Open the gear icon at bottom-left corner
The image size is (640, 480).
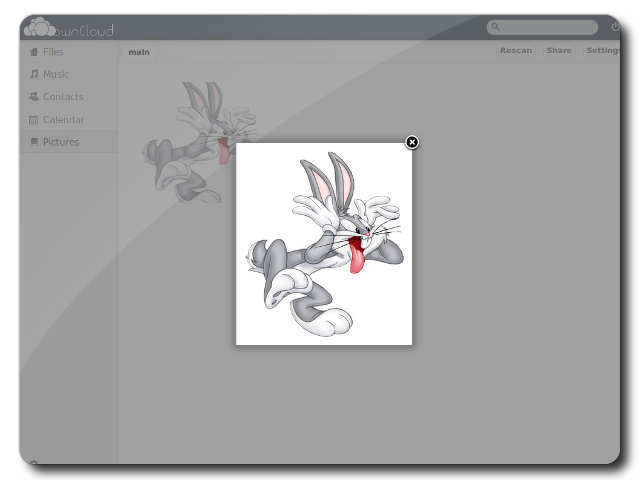tap(34, 463)
